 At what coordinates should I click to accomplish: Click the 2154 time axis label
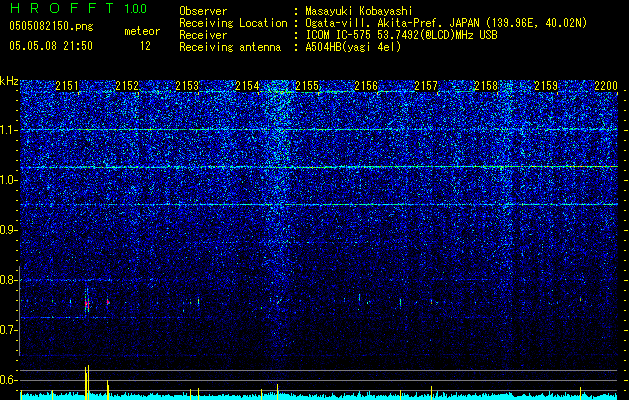tap(247, 85)
